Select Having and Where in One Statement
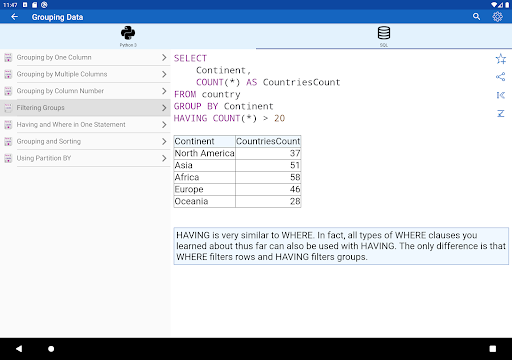 pyautogui.click(x=85, y=125)
